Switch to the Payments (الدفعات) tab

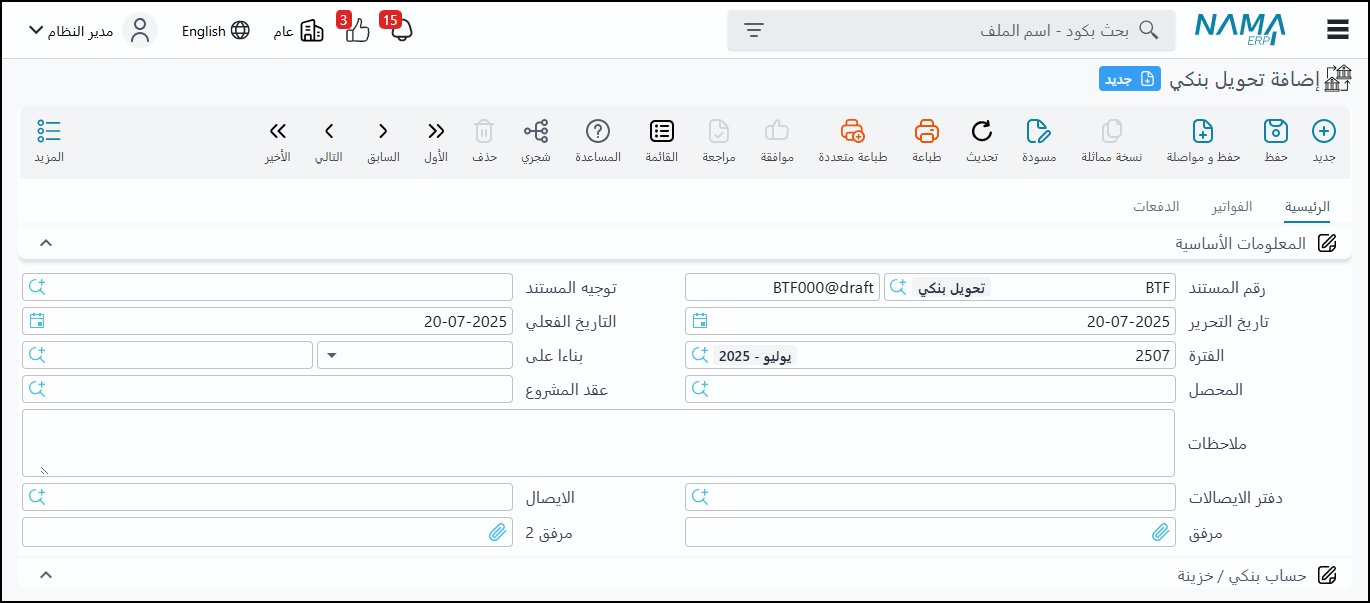pyautogui.click(x=1156, y=207)
